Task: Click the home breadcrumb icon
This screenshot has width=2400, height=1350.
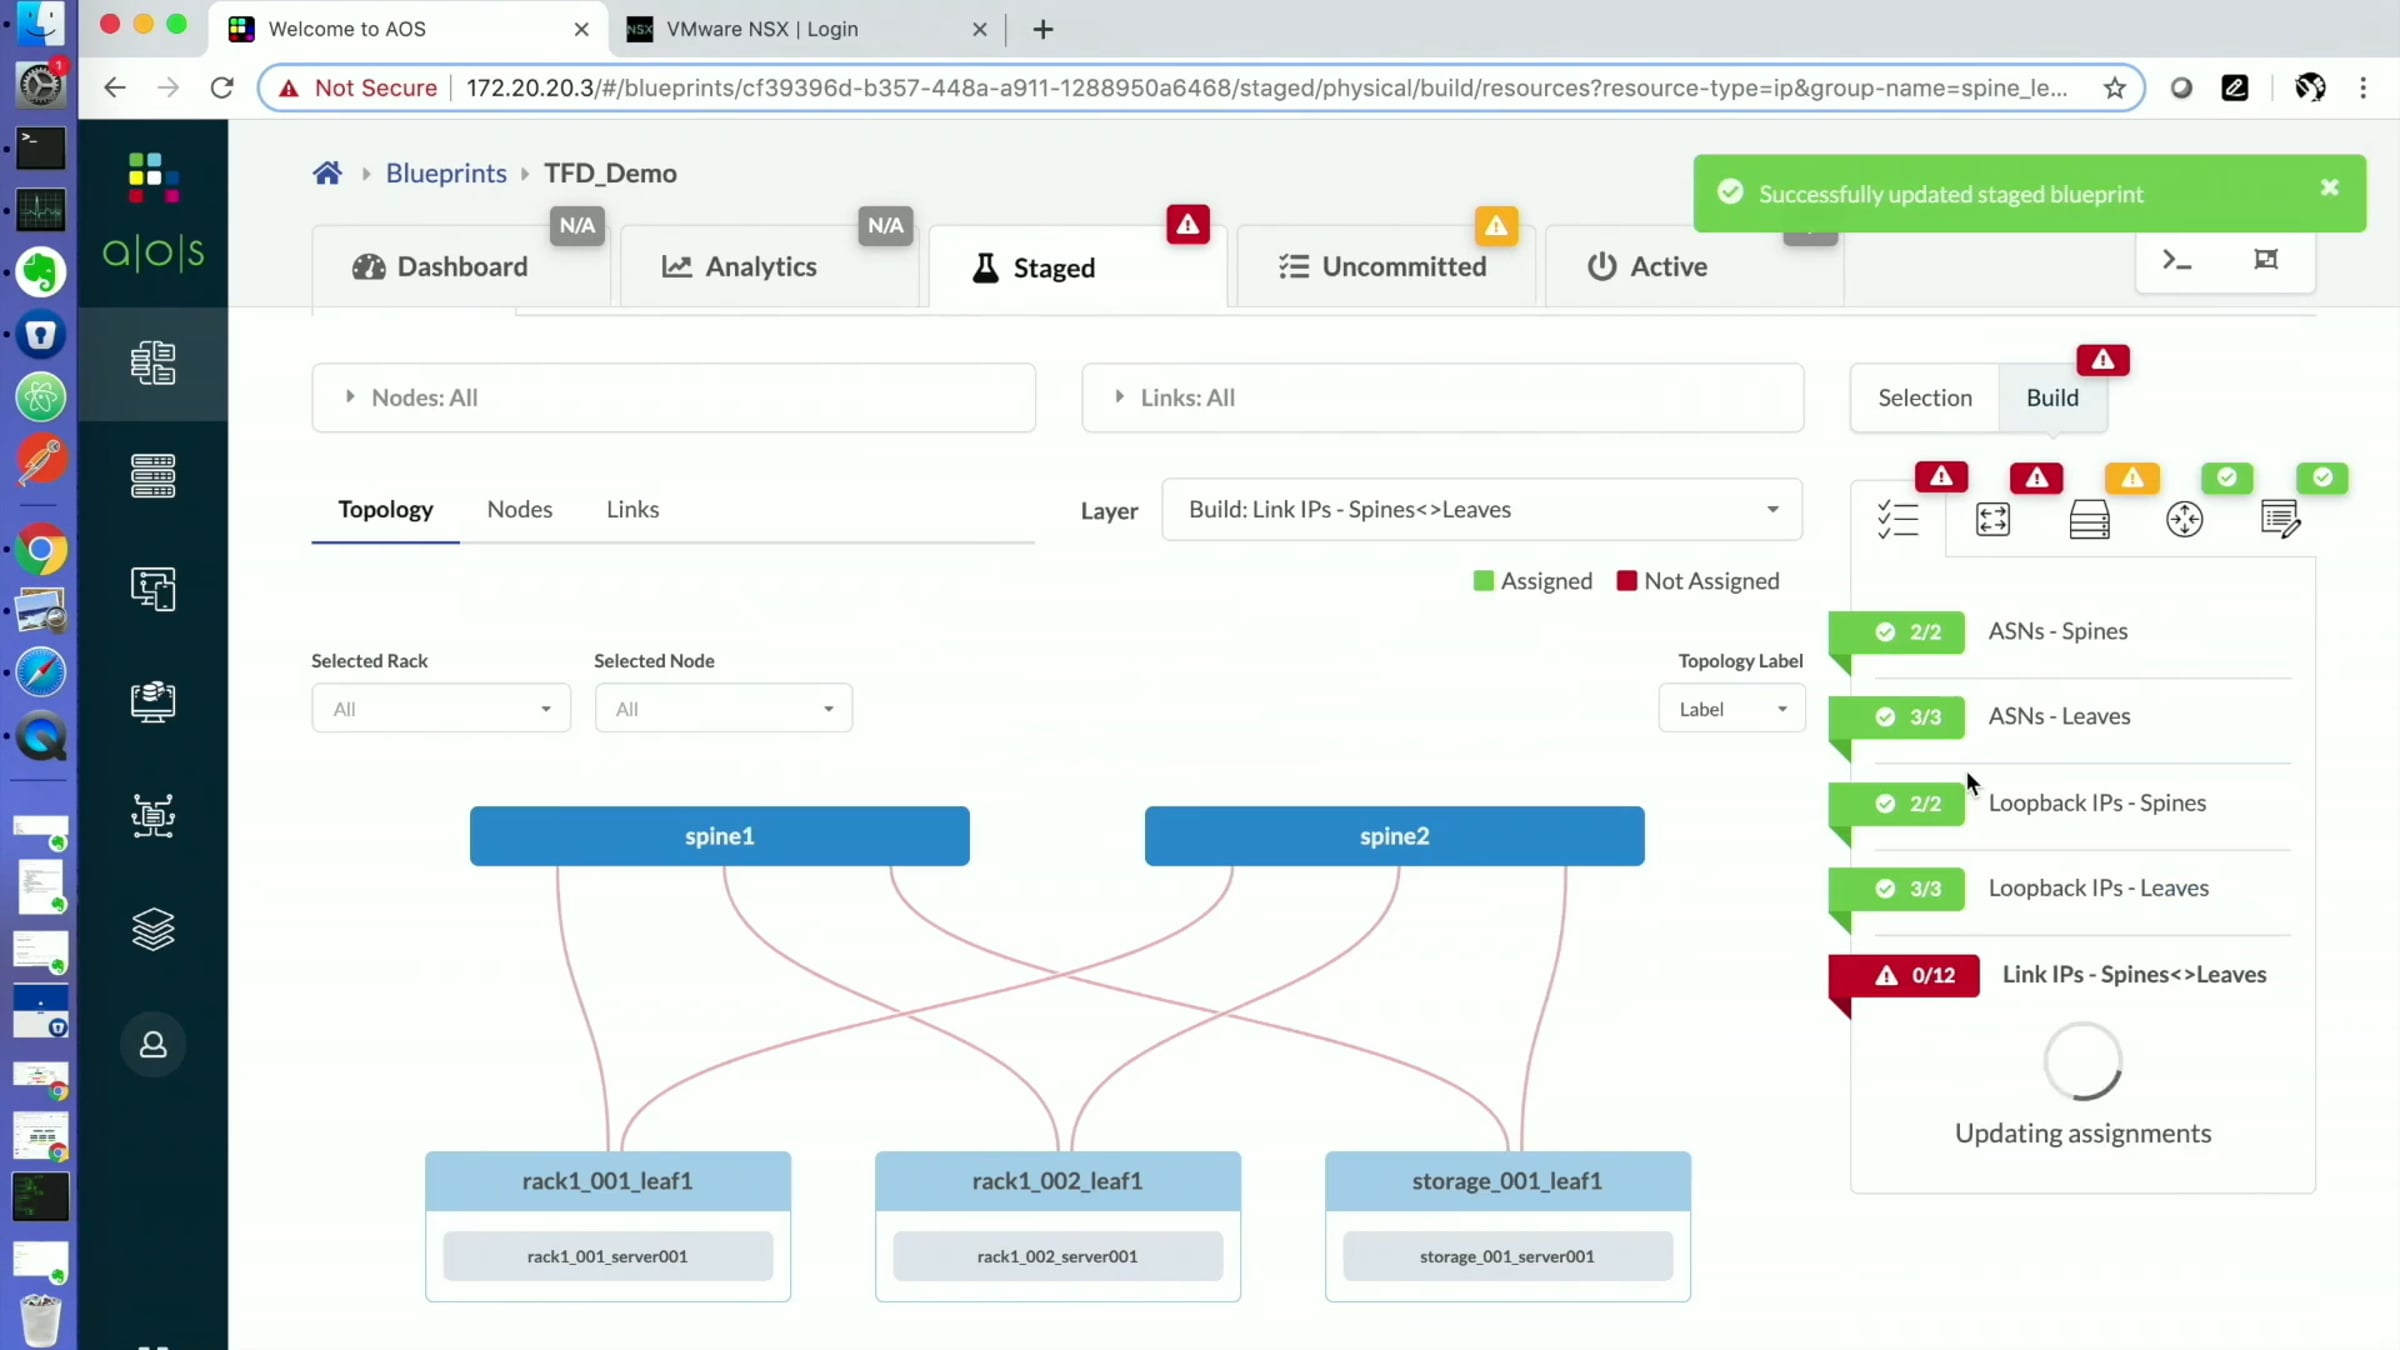Action: (327, 173)
